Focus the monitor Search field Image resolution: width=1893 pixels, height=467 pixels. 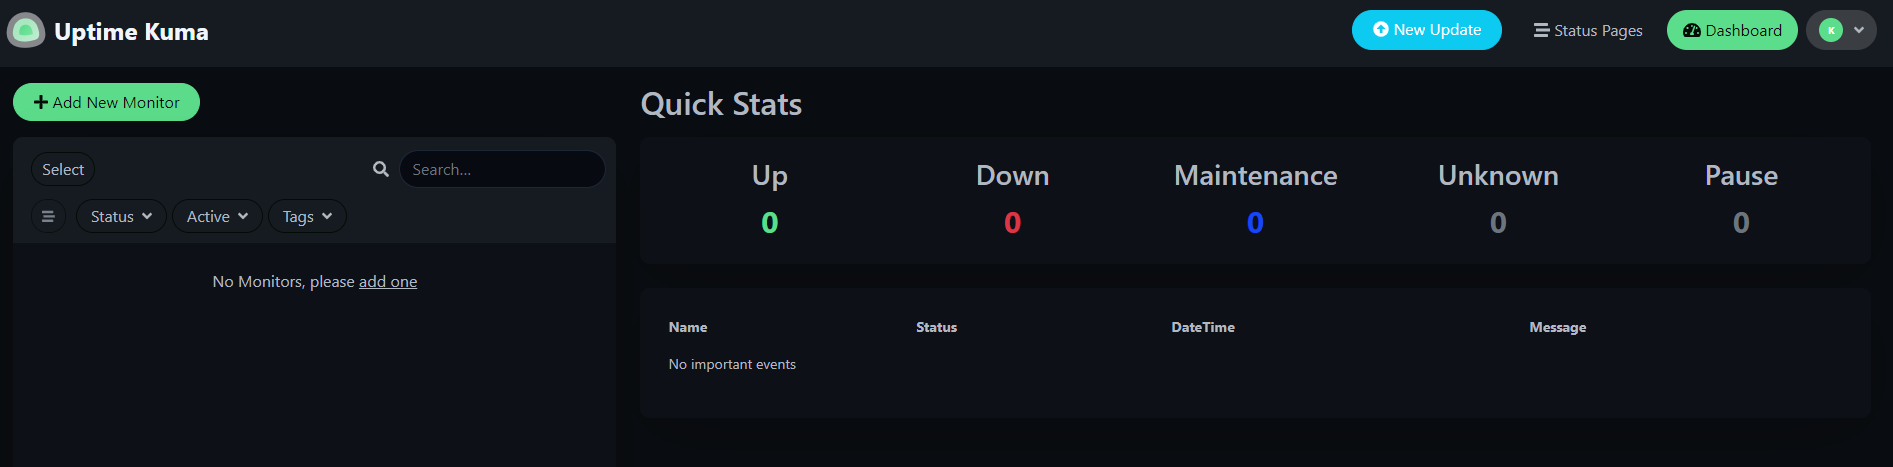coord(502,169)
